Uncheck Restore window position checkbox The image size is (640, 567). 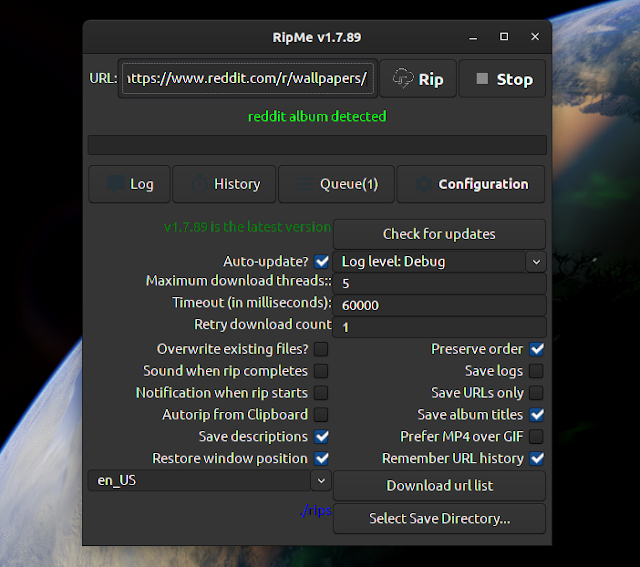click(322, 458)
